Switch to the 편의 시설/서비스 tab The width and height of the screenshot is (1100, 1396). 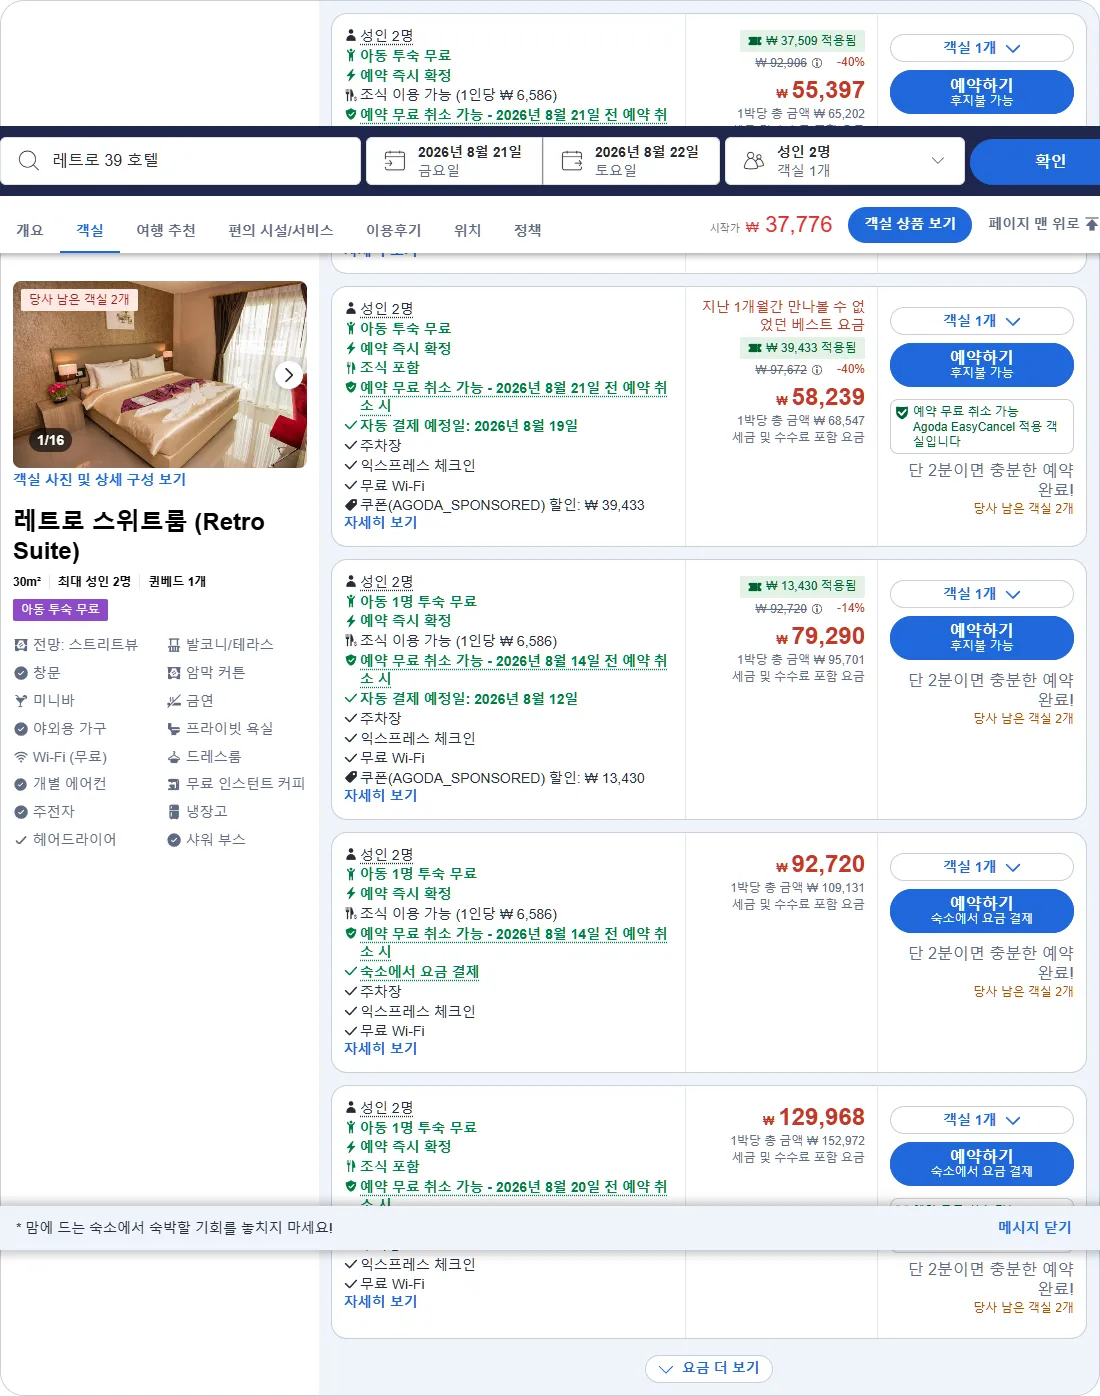coord(281,230)
